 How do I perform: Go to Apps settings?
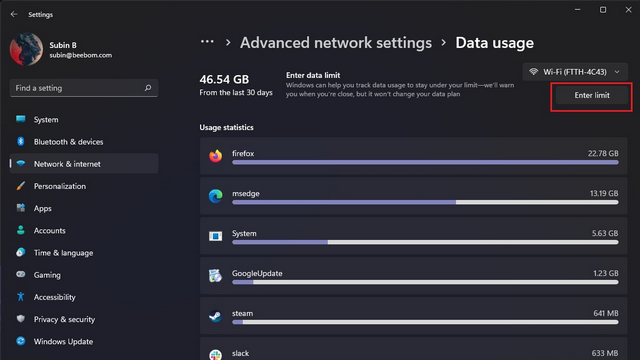[x=84, y=208]
